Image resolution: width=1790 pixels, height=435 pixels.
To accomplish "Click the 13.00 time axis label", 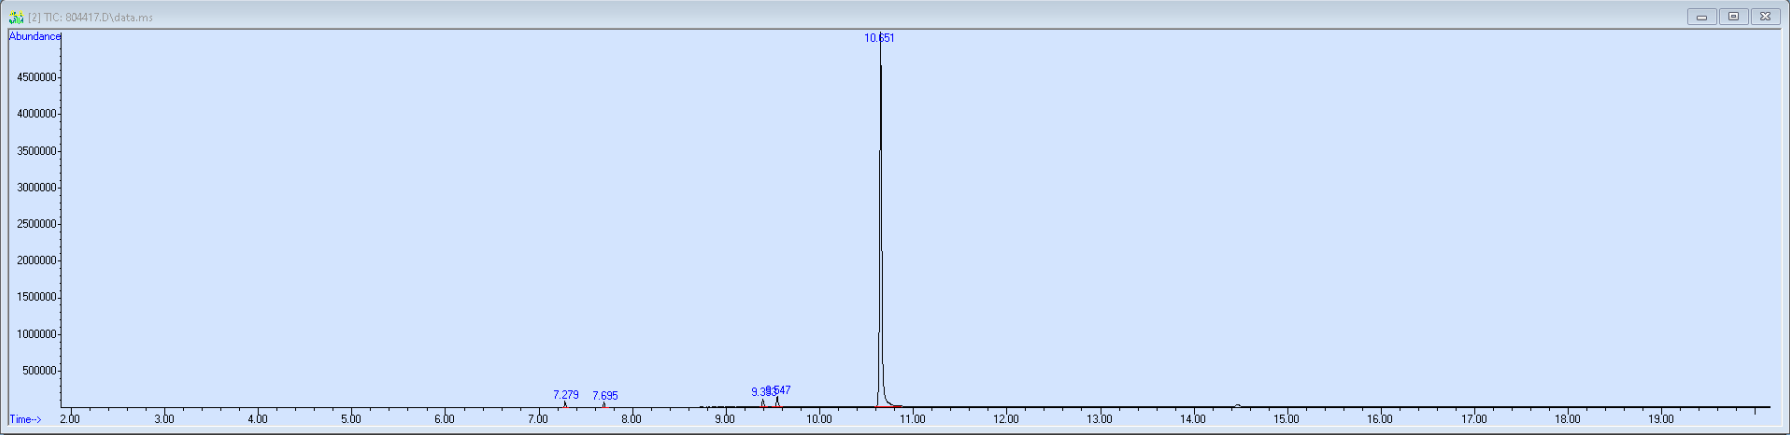I will [x=1099, y=419].
